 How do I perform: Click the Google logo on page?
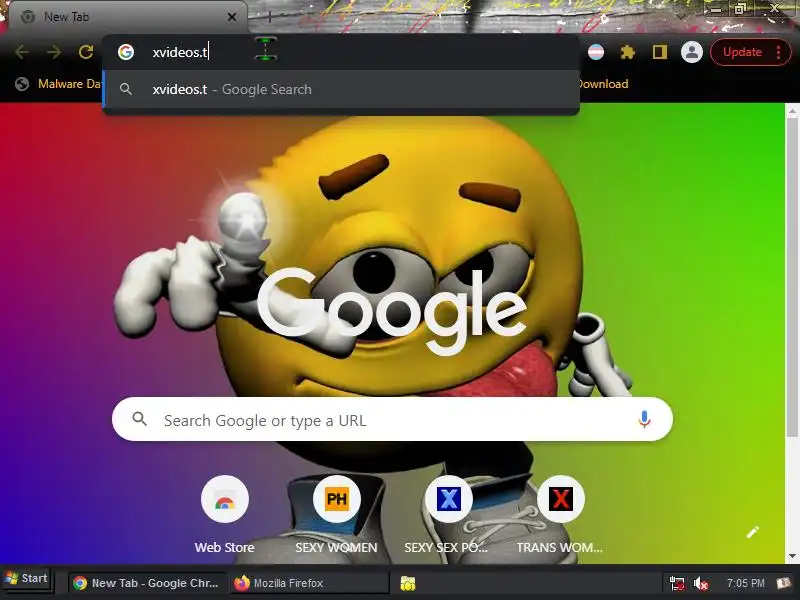[392, 311]
